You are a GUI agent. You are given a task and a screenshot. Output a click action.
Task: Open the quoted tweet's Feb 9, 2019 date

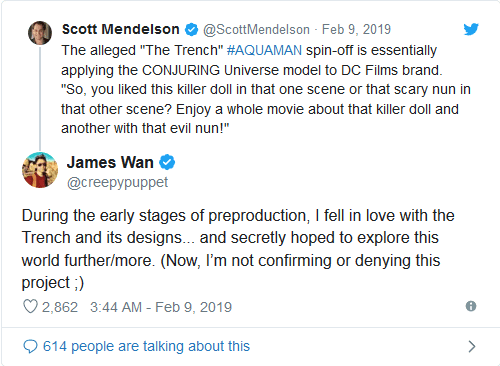point(356,30)
